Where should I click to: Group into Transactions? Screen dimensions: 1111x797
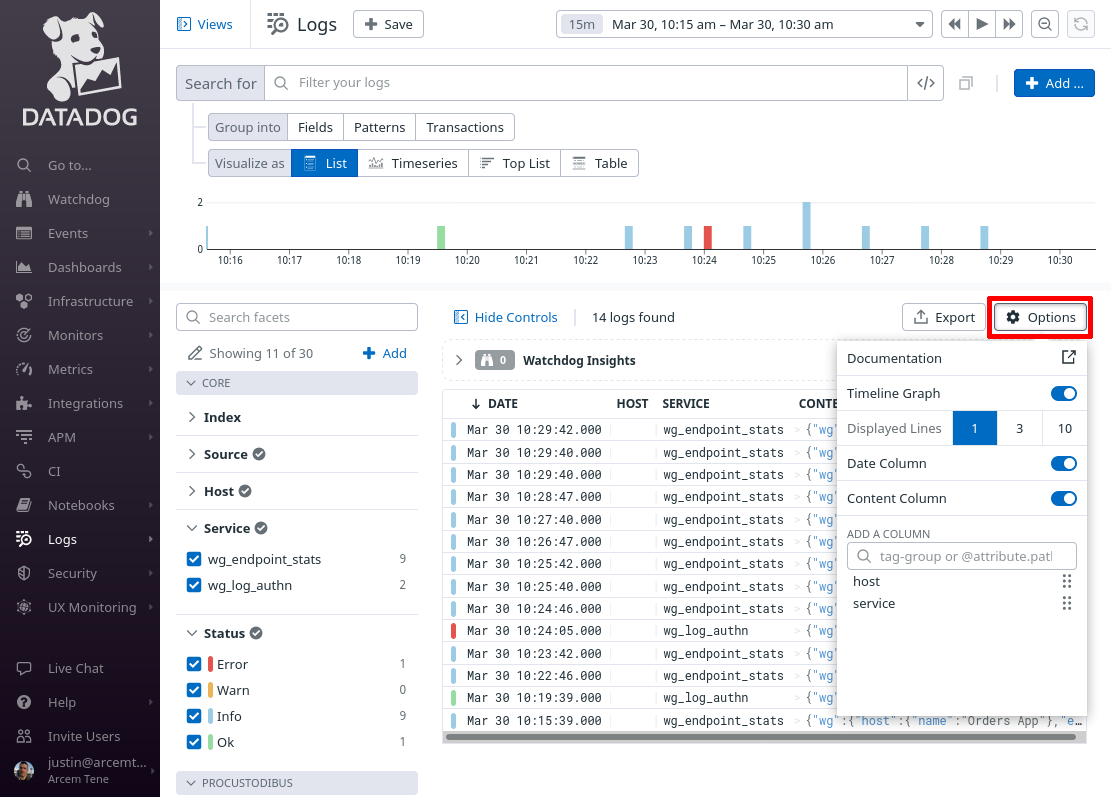tap(465, 128)
